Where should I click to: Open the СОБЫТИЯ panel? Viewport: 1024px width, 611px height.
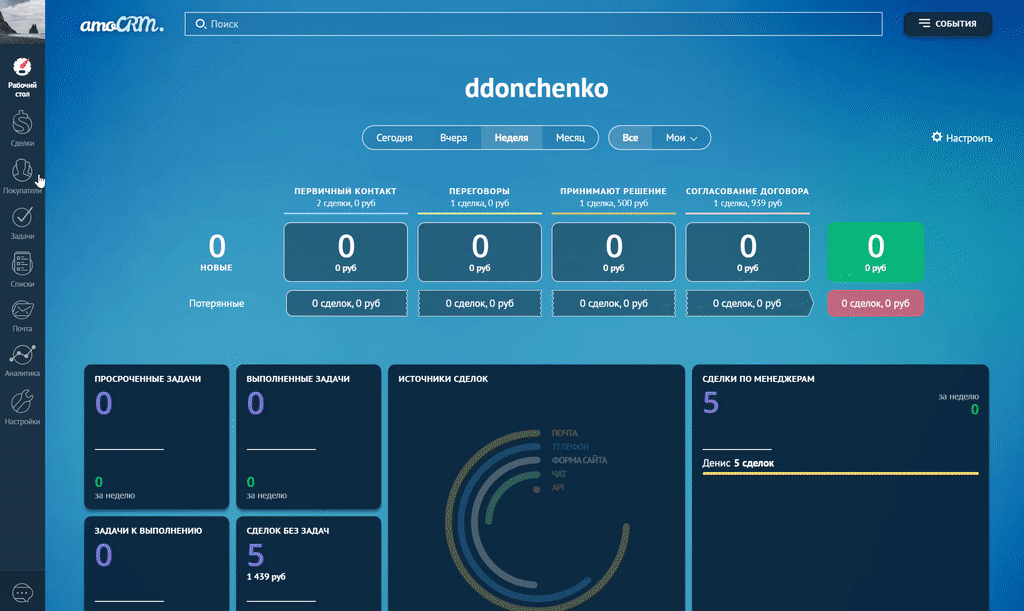pyautogui.click(x=947, y=24)
